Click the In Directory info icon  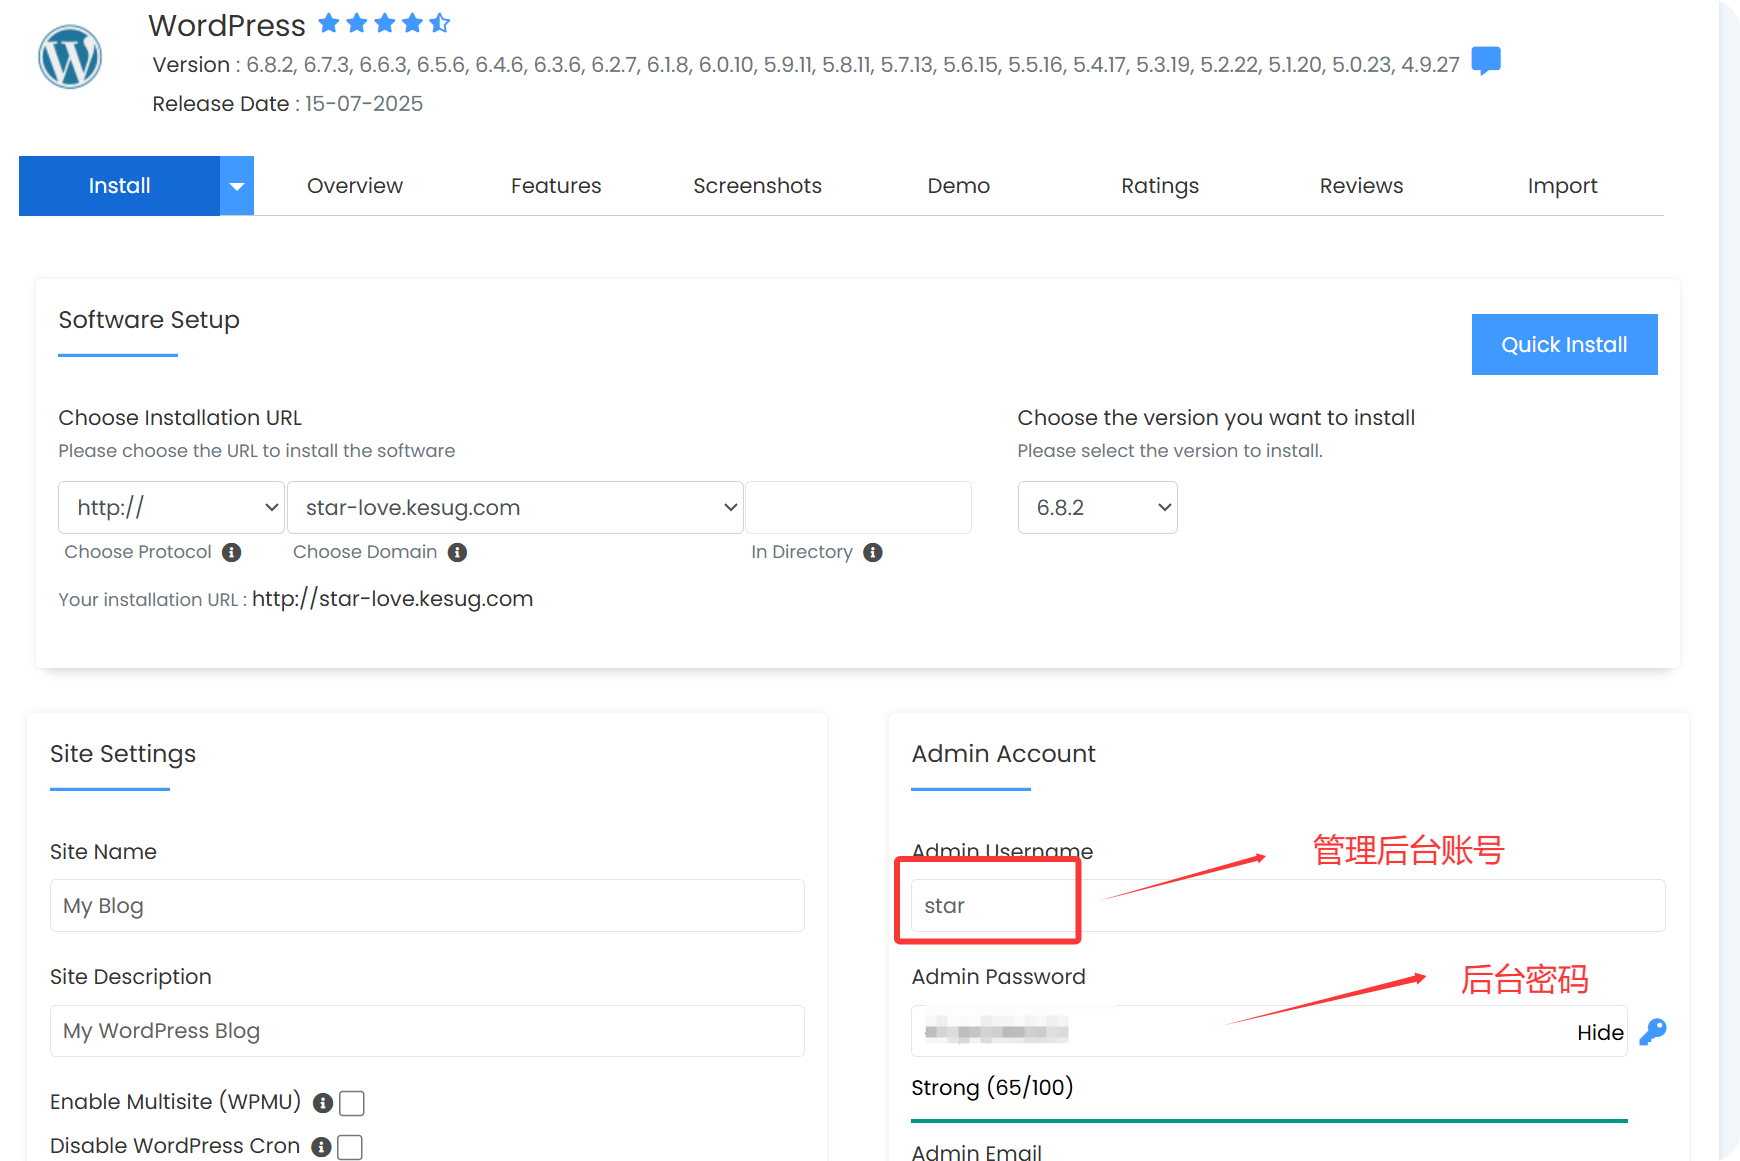click(x=873, y=553)
